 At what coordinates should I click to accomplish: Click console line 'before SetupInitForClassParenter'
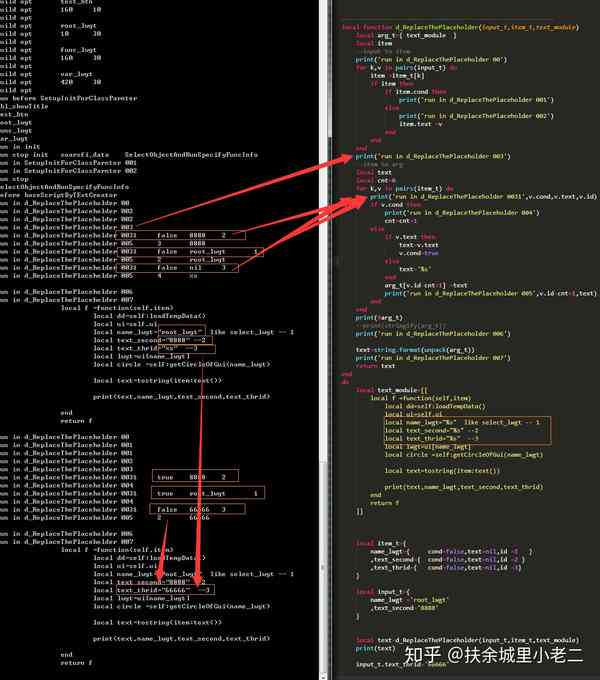[x=69, y=98]
